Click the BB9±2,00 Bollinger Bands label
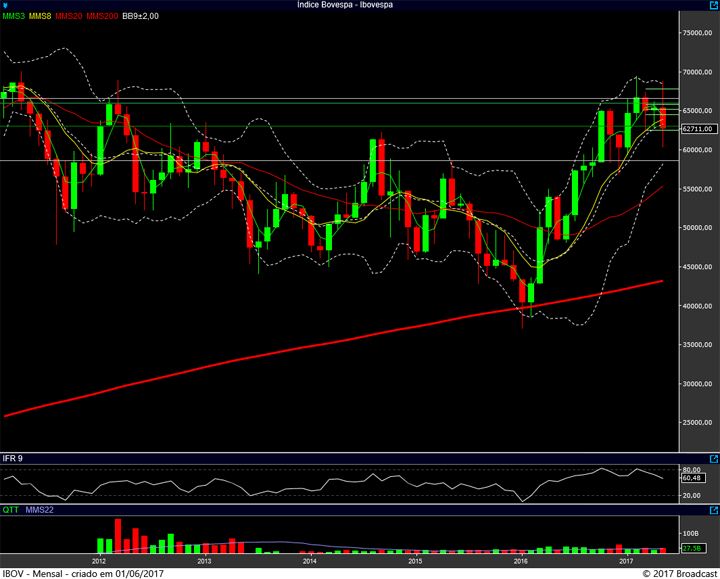 [140, 16]
